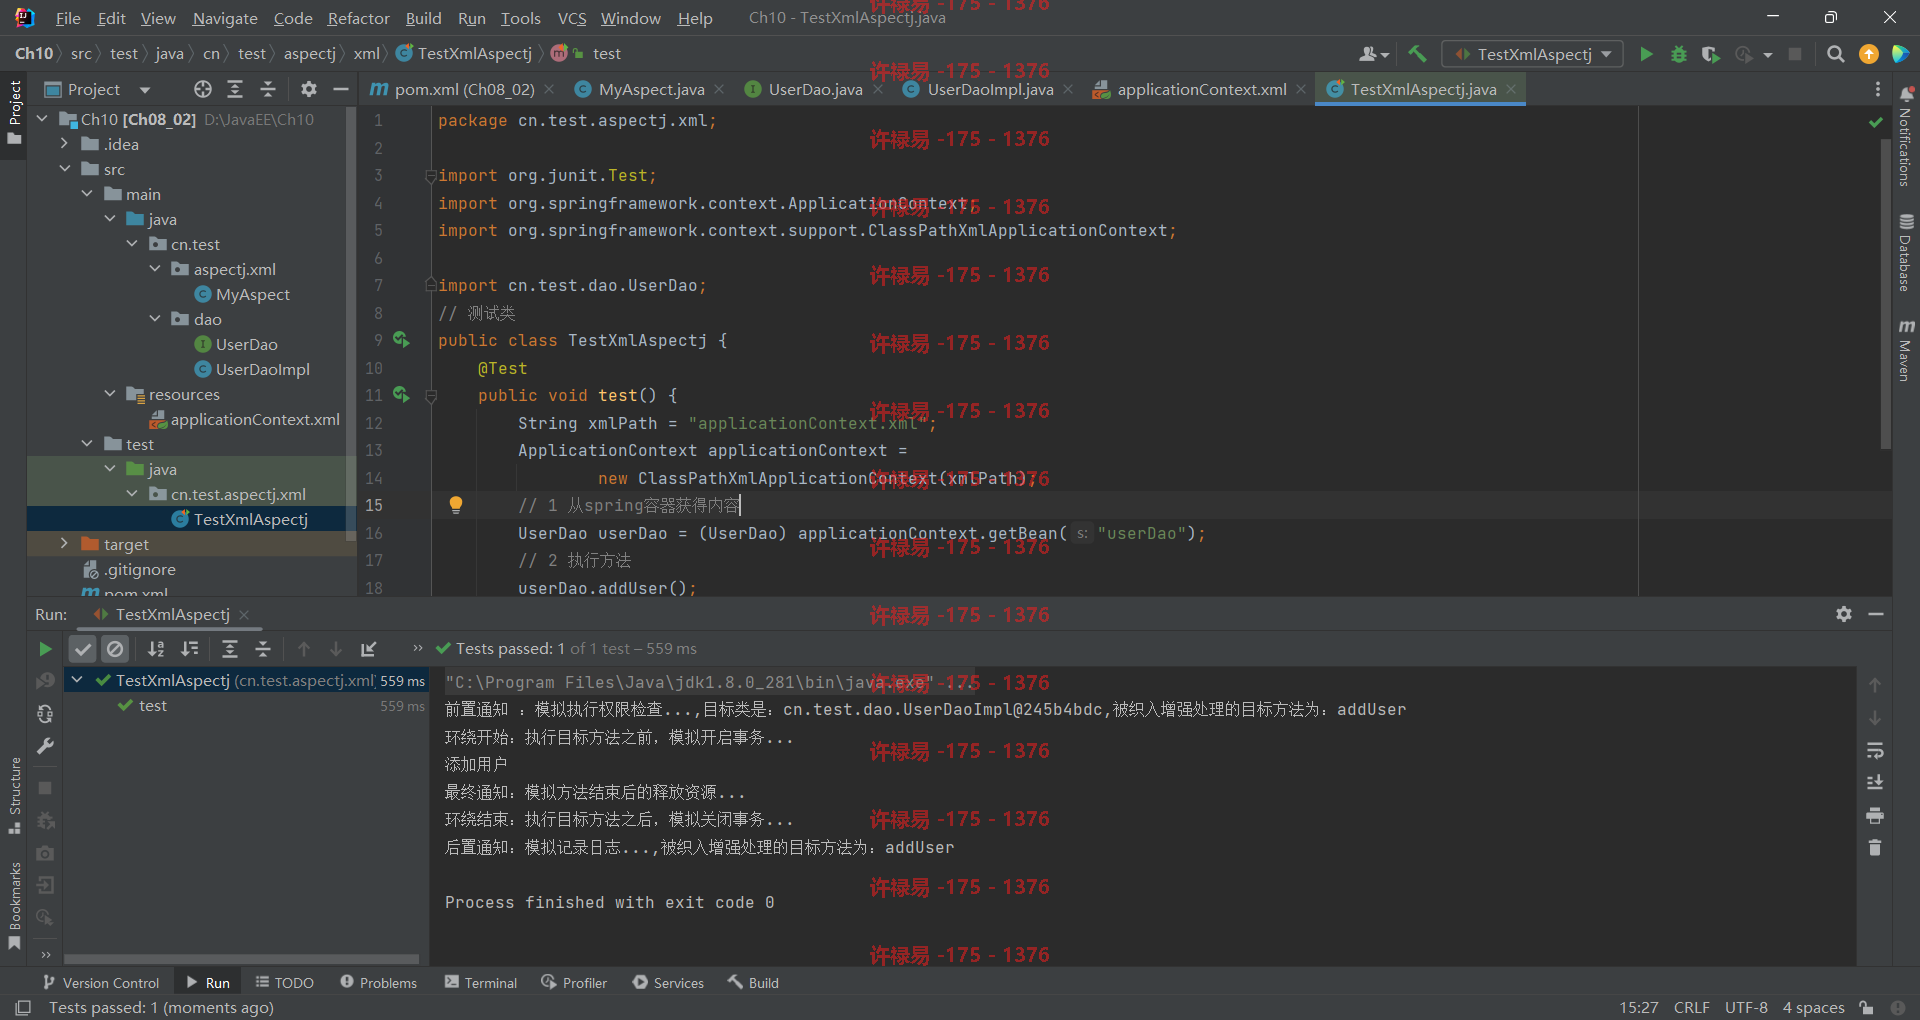Collapse all items in Project panel

[x=268, y=89]
